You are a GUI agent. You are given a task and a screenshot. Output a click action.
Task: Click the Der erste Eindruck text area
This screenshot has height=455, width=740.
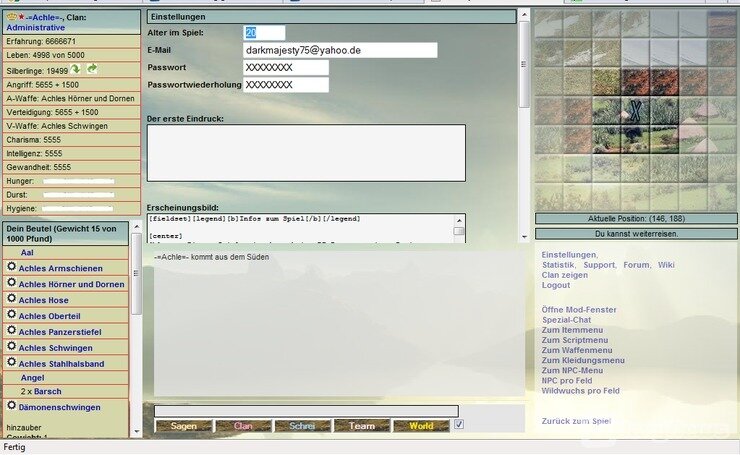point(306,153)
